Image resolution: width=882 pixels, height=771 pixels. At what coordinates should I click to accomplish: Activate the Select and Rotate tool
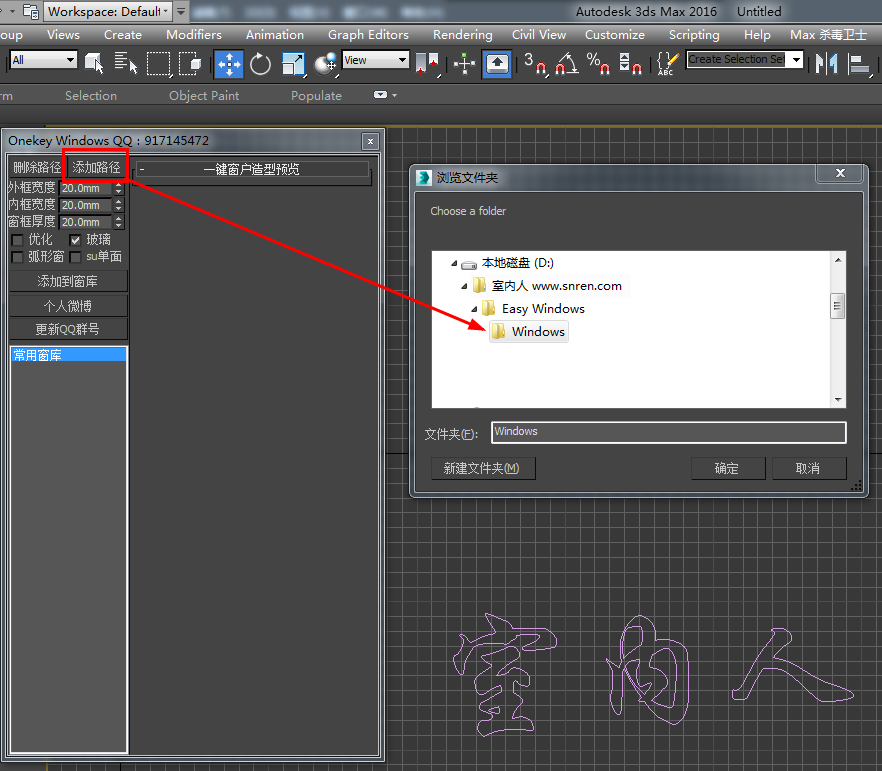click(260, 64)
